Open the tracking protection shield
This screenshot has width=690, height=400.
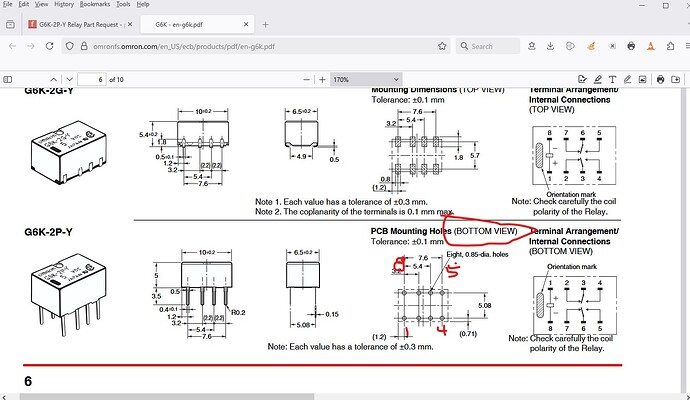point(70,46)
